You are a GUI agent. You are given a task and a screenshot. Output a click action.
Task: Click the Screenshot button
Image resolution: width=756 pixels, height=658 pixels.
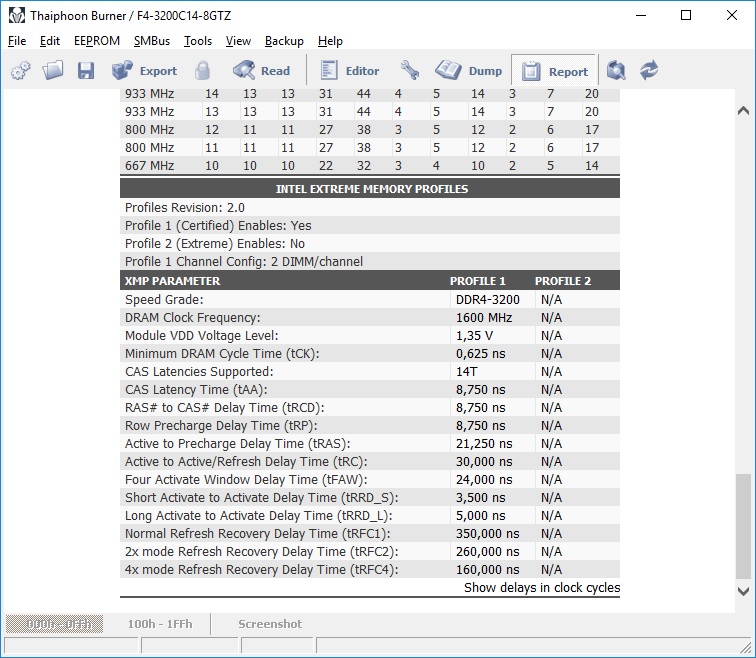[270, 624]
